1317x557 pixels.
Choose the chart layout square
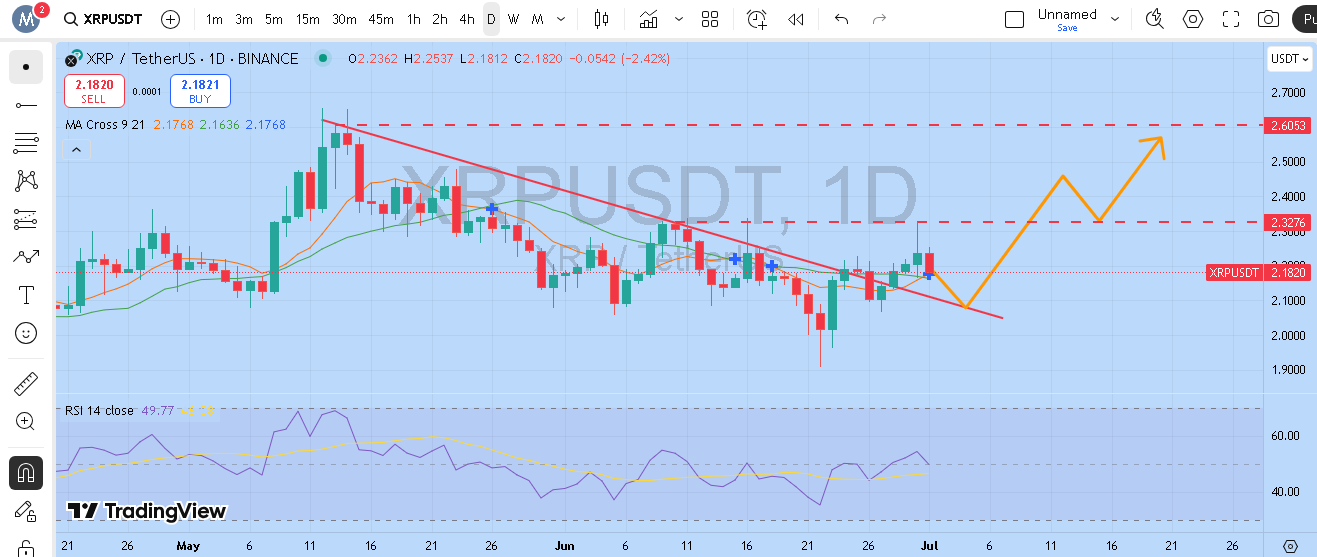(x=1014, y=19)
